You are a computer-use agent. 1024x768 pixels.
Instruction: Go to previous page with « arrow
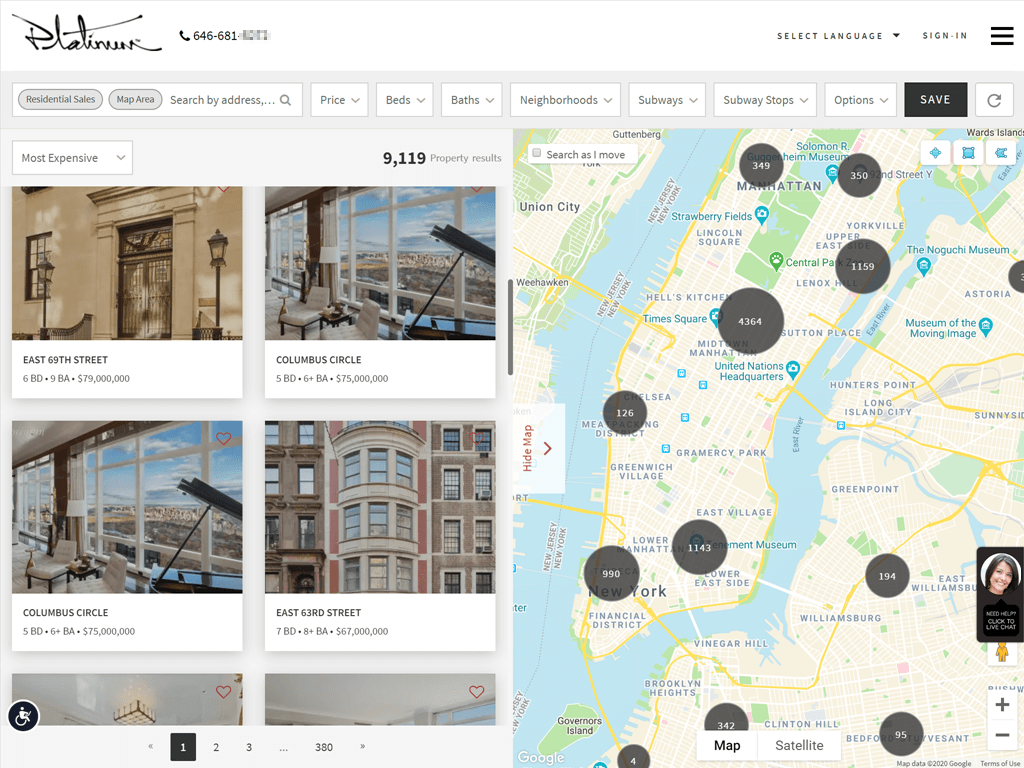150,746
